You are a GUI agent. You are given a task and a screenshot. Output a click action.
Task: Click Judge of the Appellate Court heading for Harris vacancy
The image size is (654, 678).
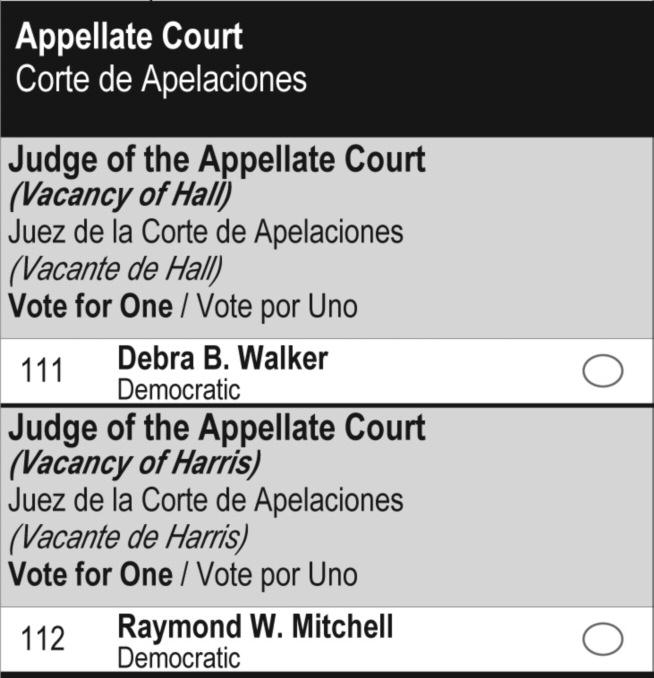217,428
